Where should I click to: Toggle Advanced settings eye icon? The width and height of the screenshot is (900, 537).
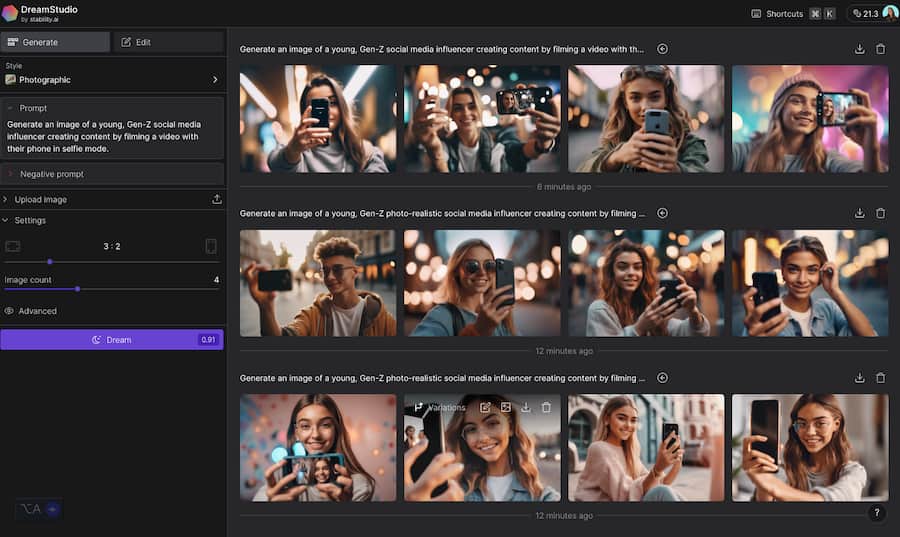click(9, 311)
